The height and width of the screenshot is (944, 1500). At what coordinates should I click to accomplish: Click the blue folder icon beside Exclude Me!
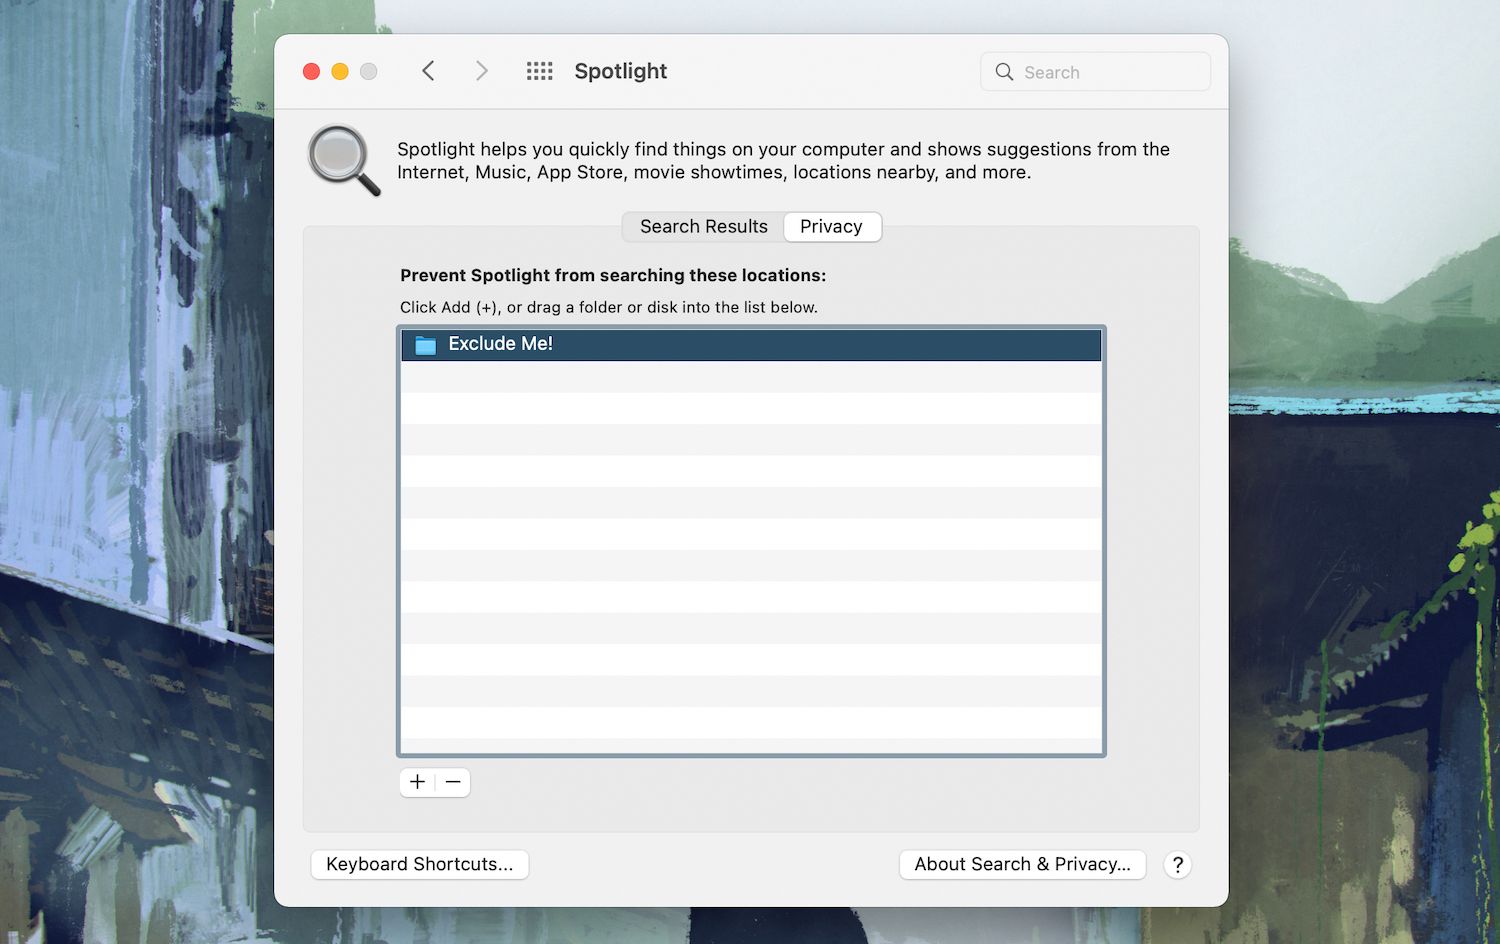click(425, 344)
